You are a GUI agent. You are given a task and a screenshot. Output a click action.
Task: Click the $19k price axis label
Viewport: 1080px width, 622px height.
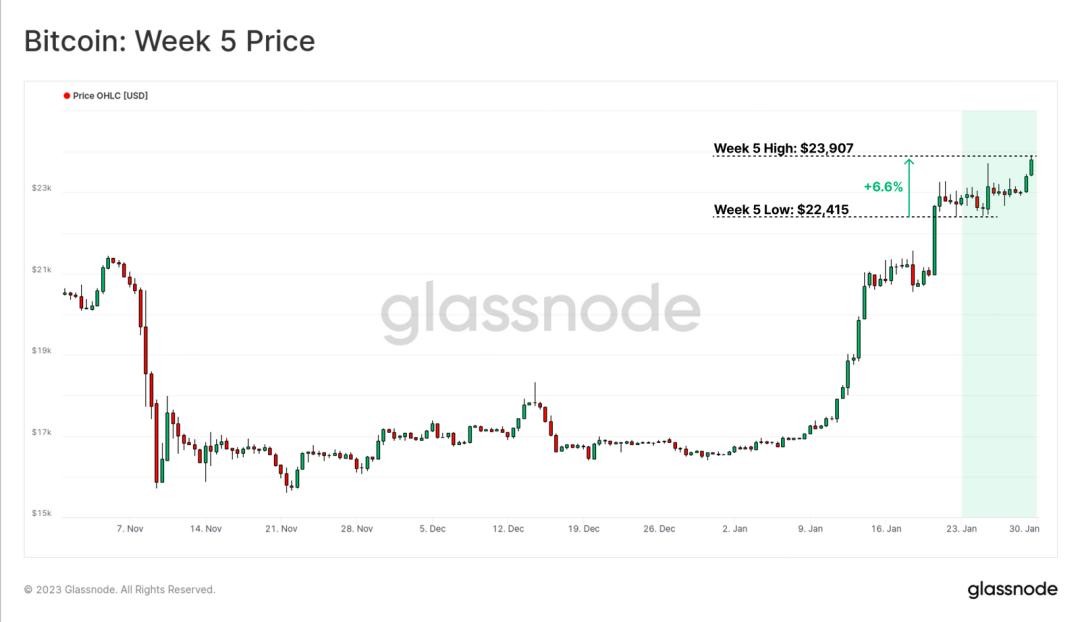click(x=41, y=351)
